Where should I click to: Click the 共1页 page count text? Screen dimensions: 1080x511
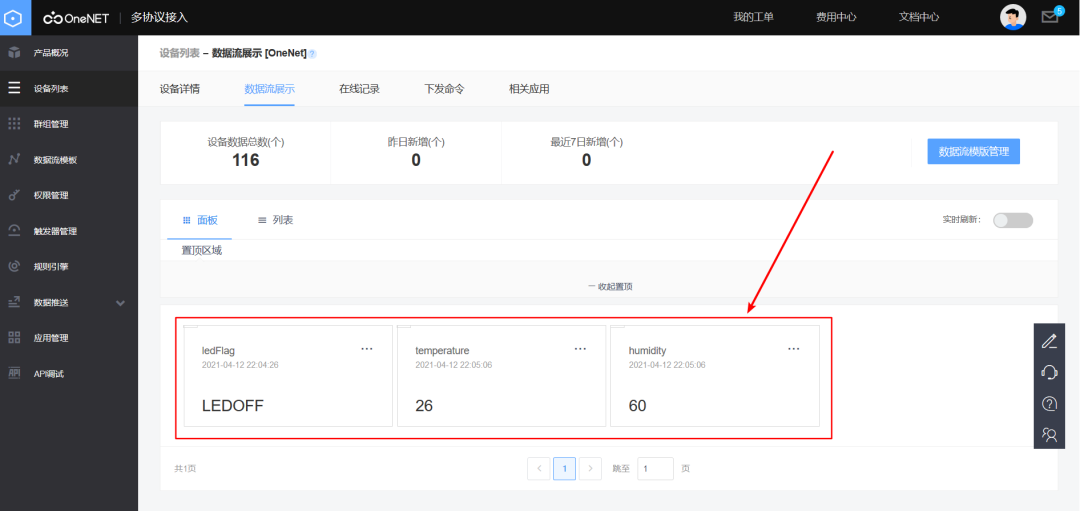(x=185, y=469)
